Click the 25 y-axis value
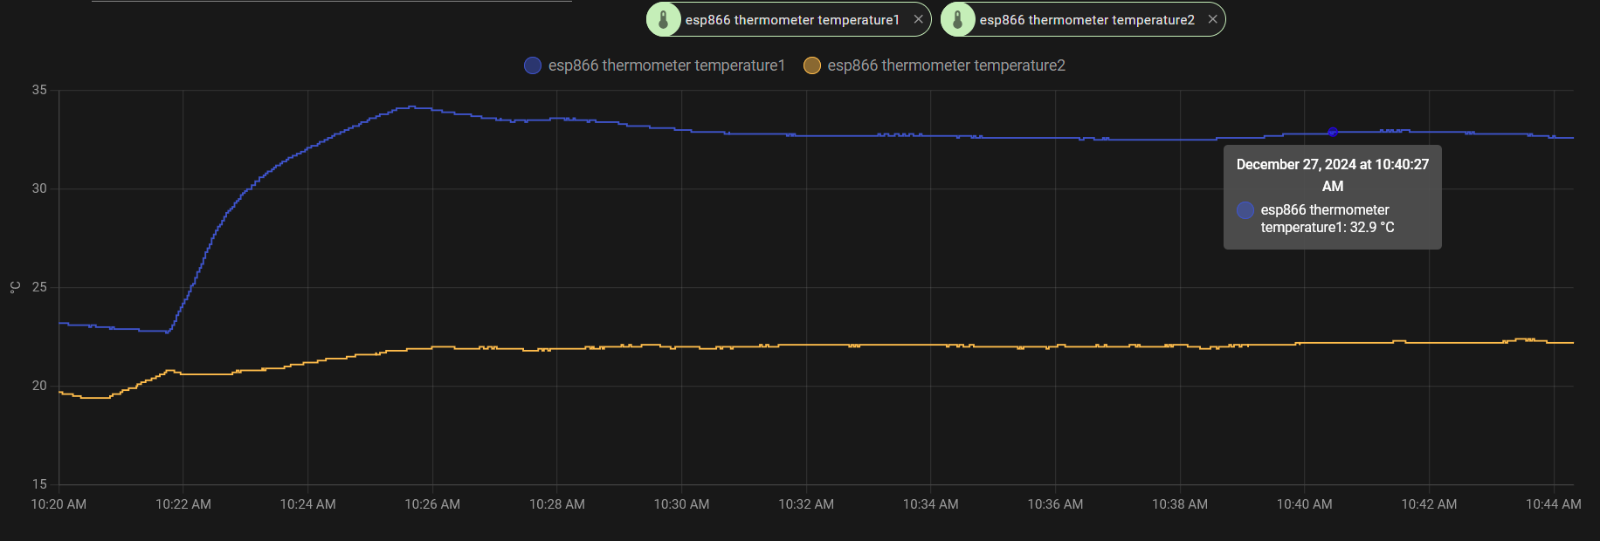The width and height of the screenshot is (1600, 541). 39,287
